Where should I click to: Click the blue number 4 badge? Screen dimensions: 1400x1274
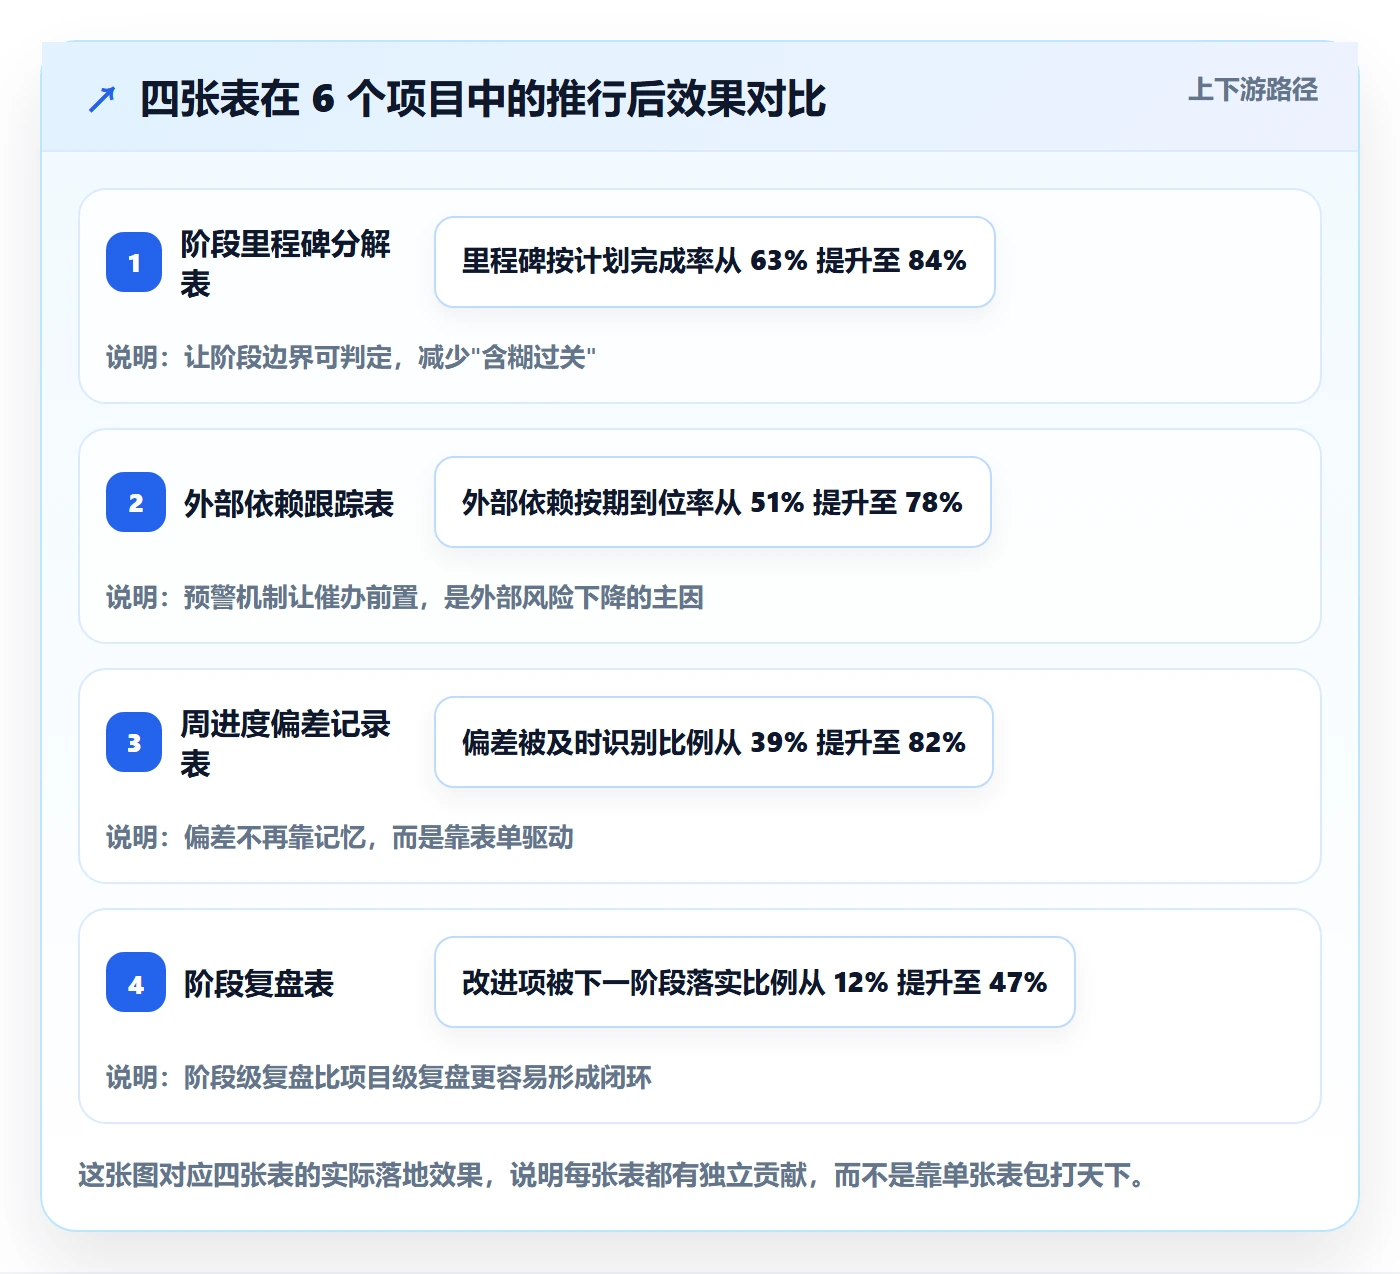tap(135, 982)
